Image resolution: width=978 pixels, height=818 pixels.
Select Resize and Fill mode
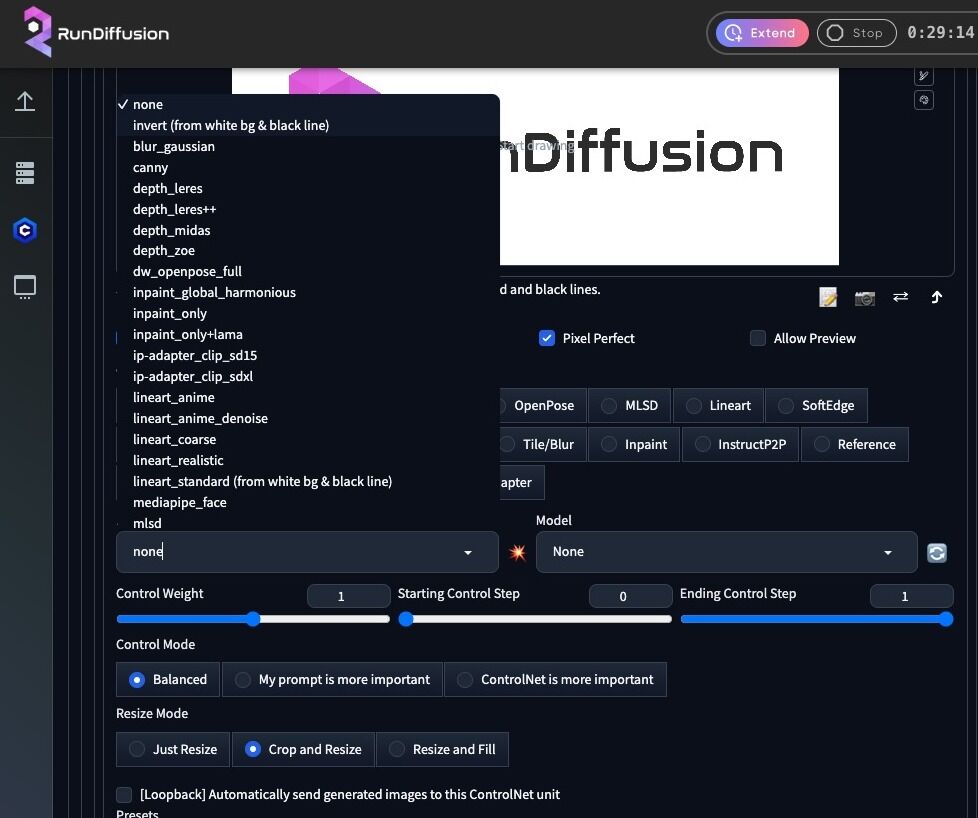tap(442, 749)
